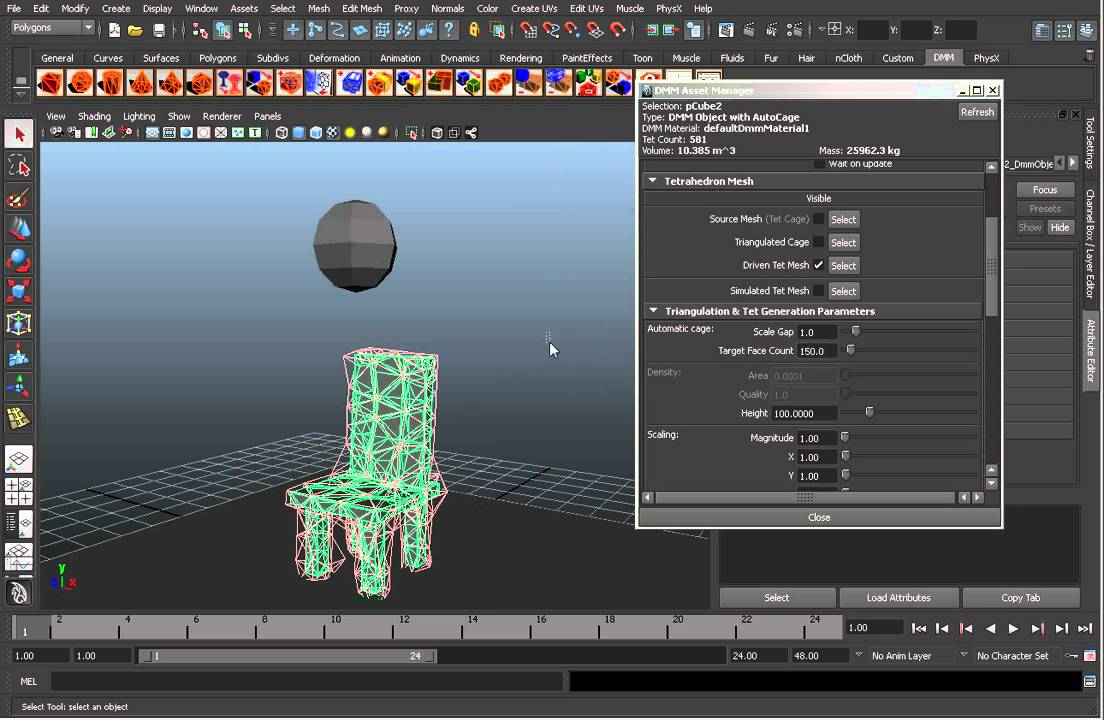Screen dimensions: 1104x720
Task: Collapse Triangulation & Tet Generation Parameters
Action: point(653,311)
